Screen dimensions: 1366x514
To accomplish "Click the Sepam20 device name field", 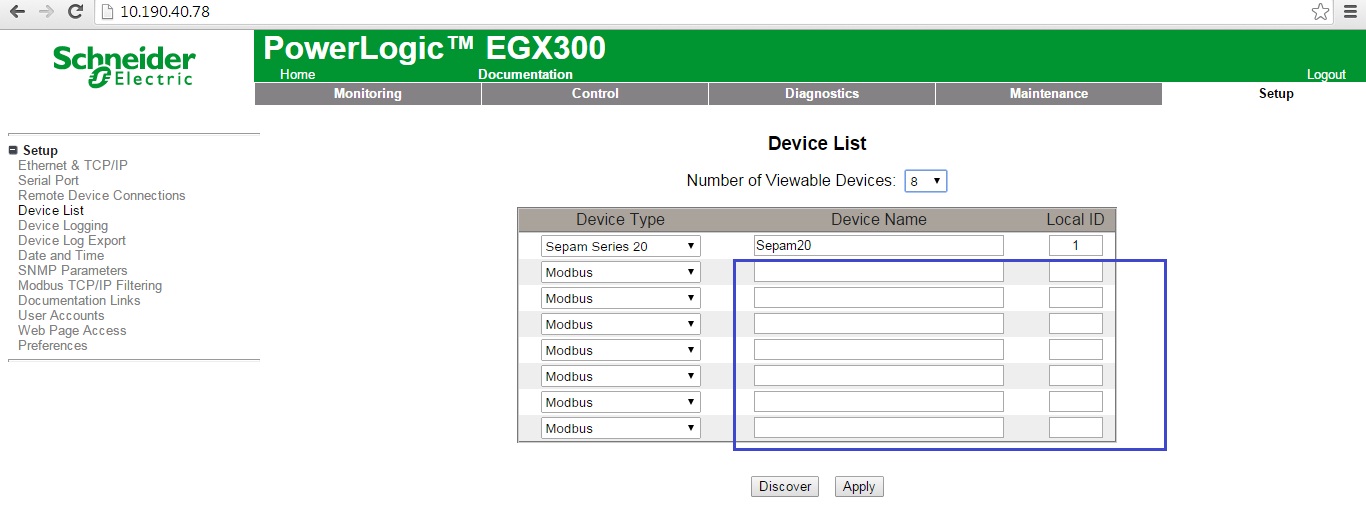I will click(x=878, y=246).
